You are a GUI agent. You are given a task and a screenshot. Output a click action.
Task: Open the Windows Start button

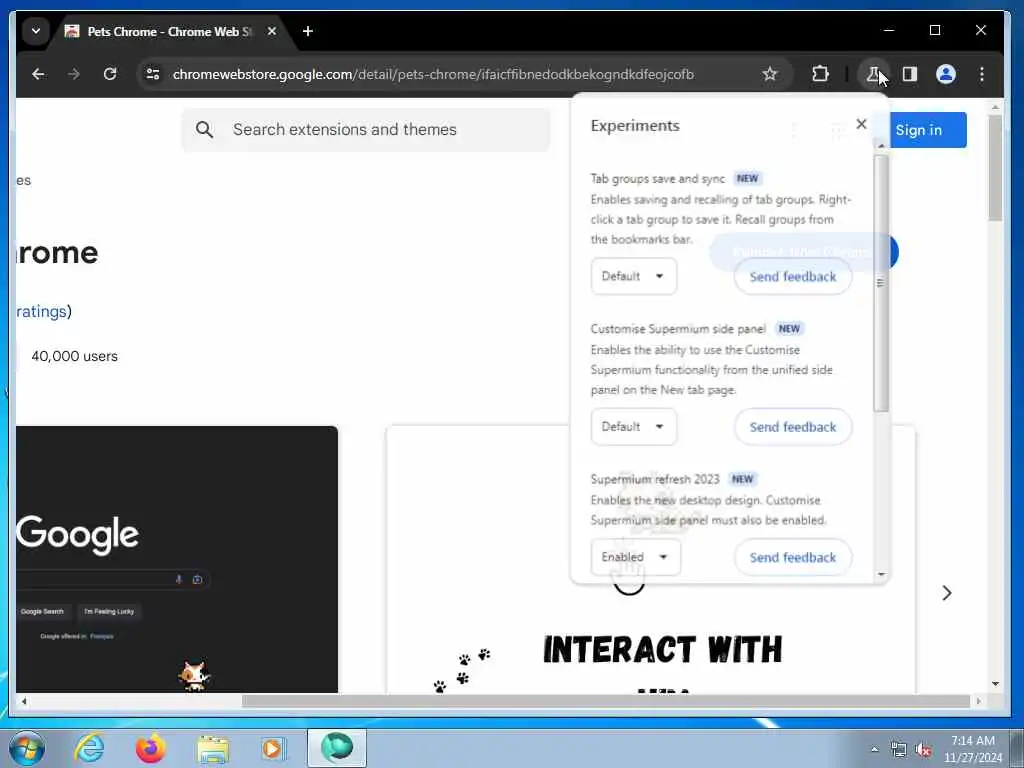[x=27, y=748]
